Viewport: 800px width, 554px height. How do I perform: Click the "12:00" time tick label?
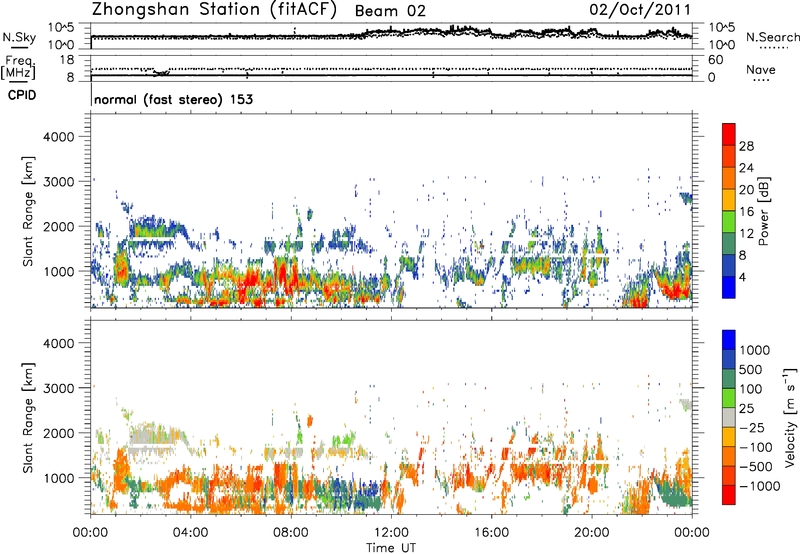tap(391, 533)
